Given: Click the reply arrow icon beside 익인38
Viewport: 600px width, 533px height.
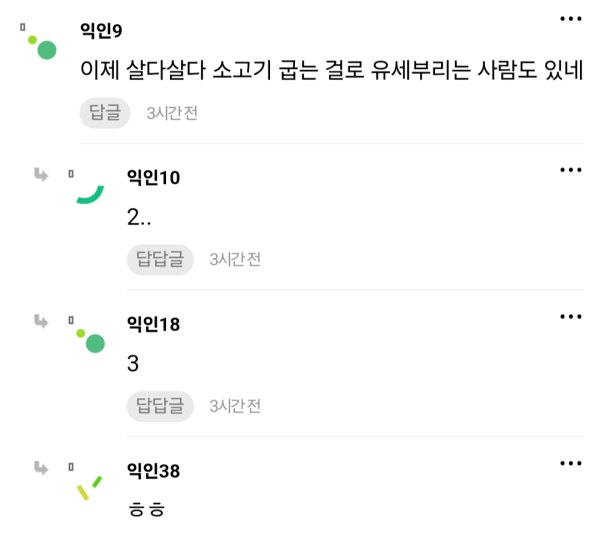Looking at the screenshot, I should click(41, 468).
